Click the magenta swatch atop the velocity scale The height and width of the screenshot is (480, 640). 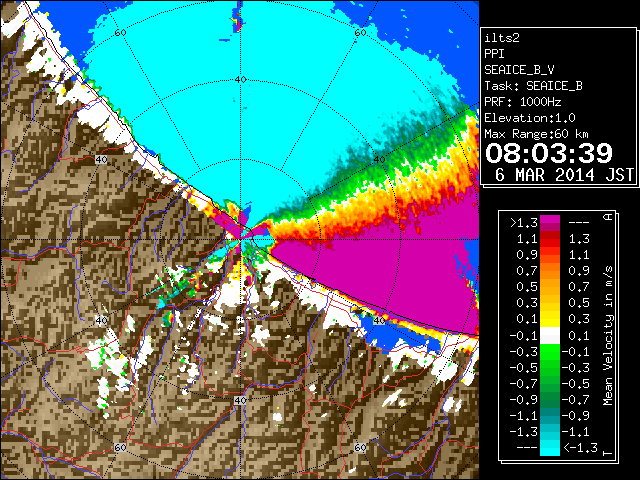[550, 220]
